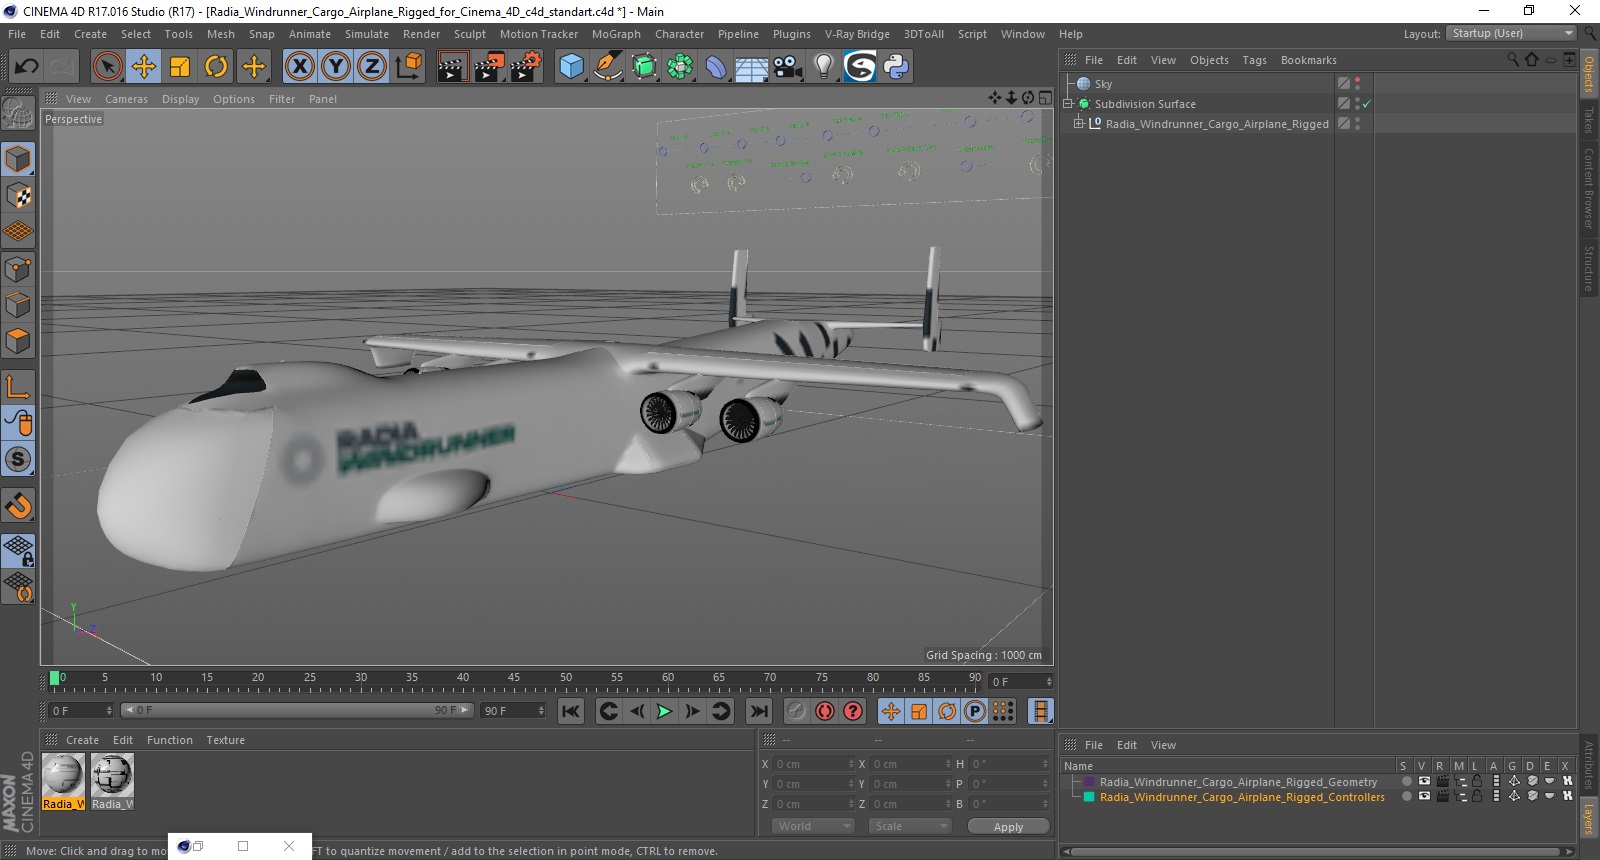Click Make Editable icon in left toolbar
This screenshot has height=860, width=1600.
(18, 114)
